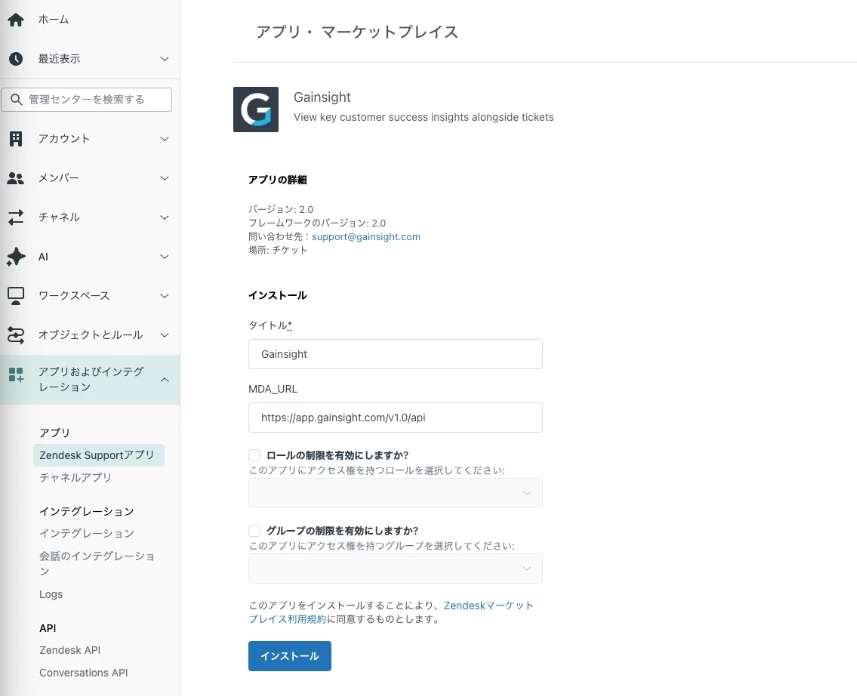
Task: Expand the アカウント section chevron
Action: pyautogui.click(x=164, y=139)
